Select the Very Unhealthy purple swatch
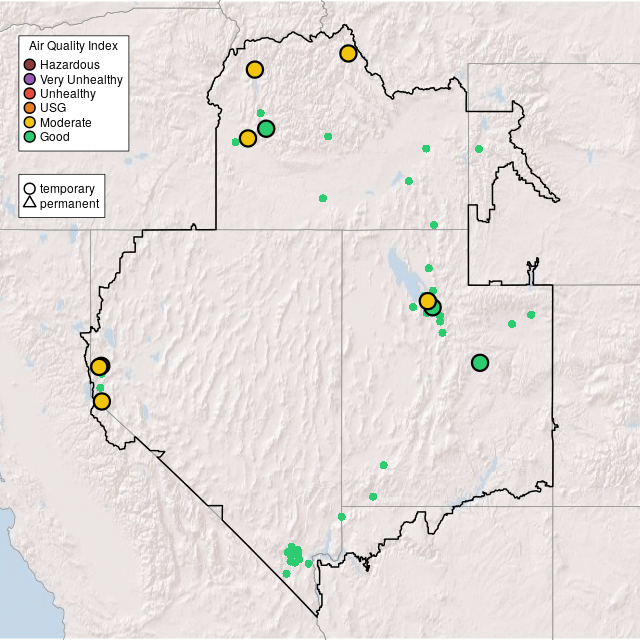Screen dimensions: 640x640 coord(30,79)
